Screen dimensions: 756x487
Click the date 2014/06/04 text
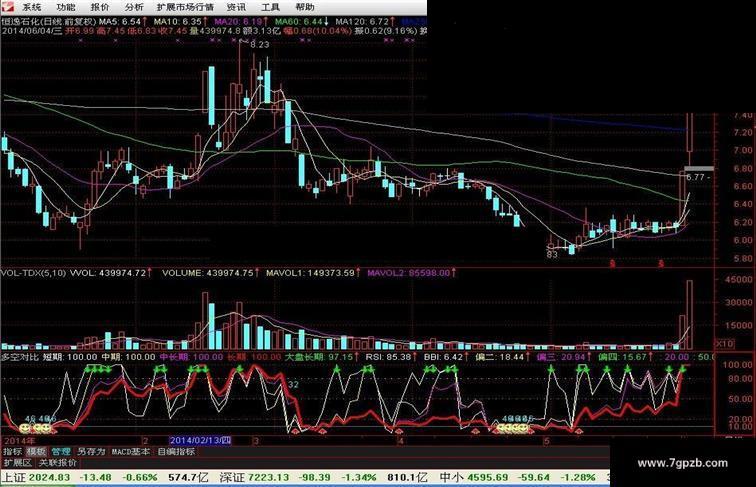click(26, 31)
